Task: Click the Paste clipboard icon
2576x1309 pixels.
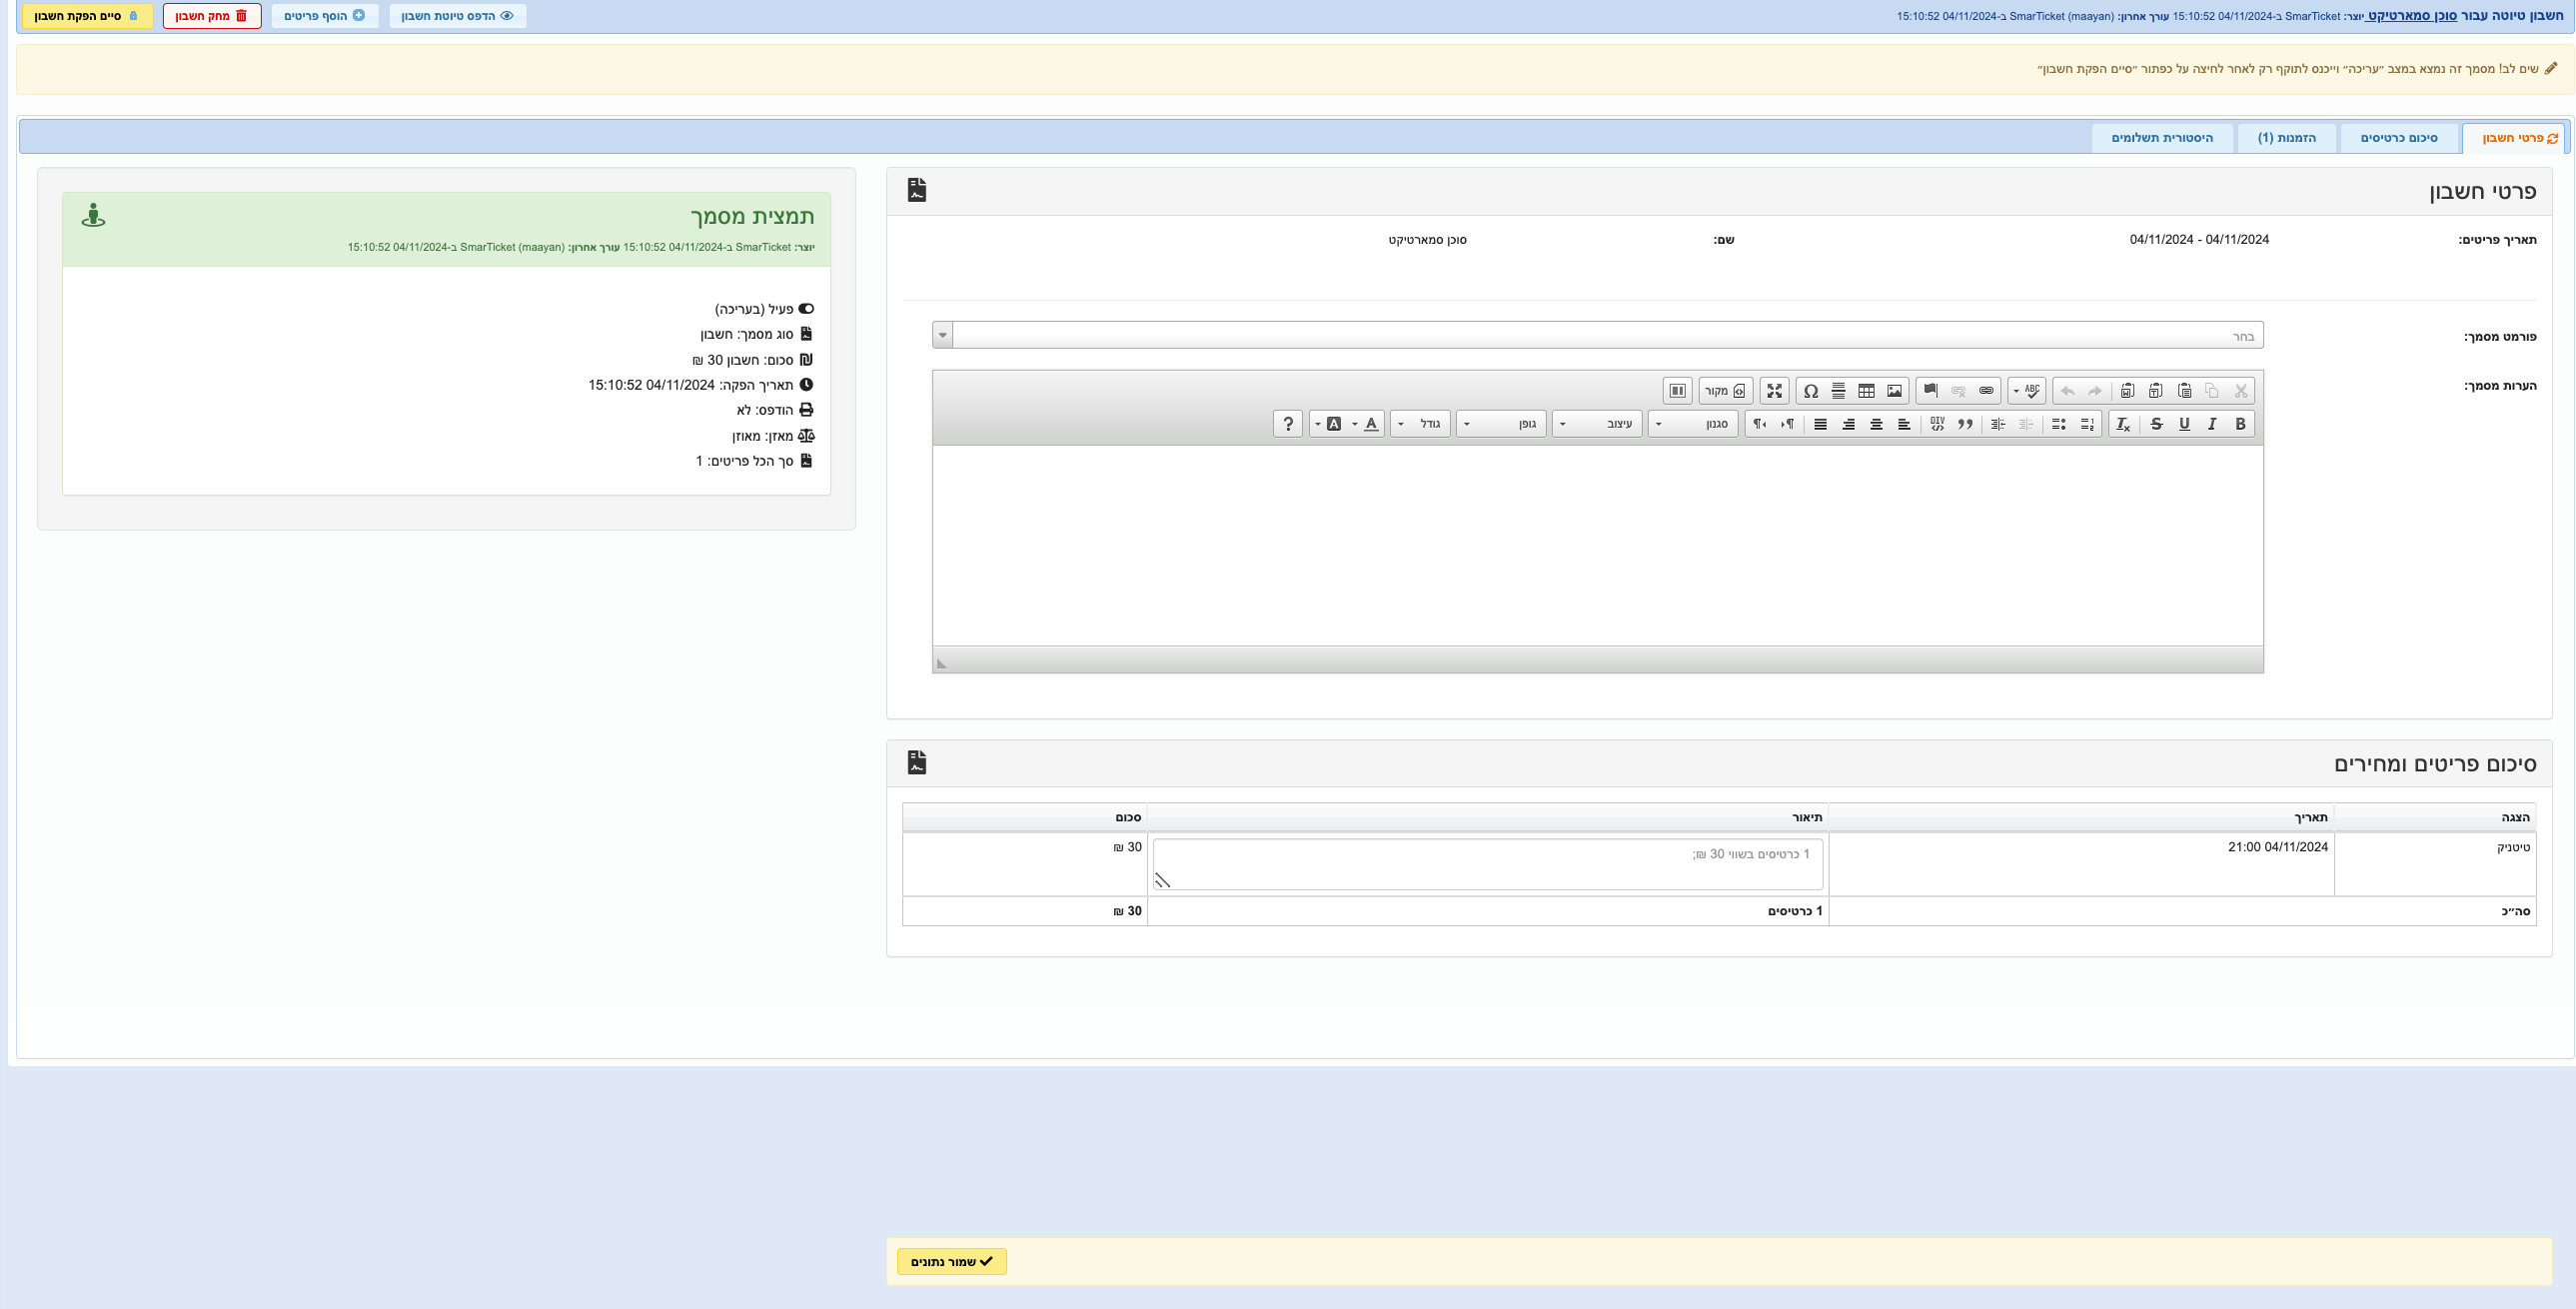Action: [2185, 391]
